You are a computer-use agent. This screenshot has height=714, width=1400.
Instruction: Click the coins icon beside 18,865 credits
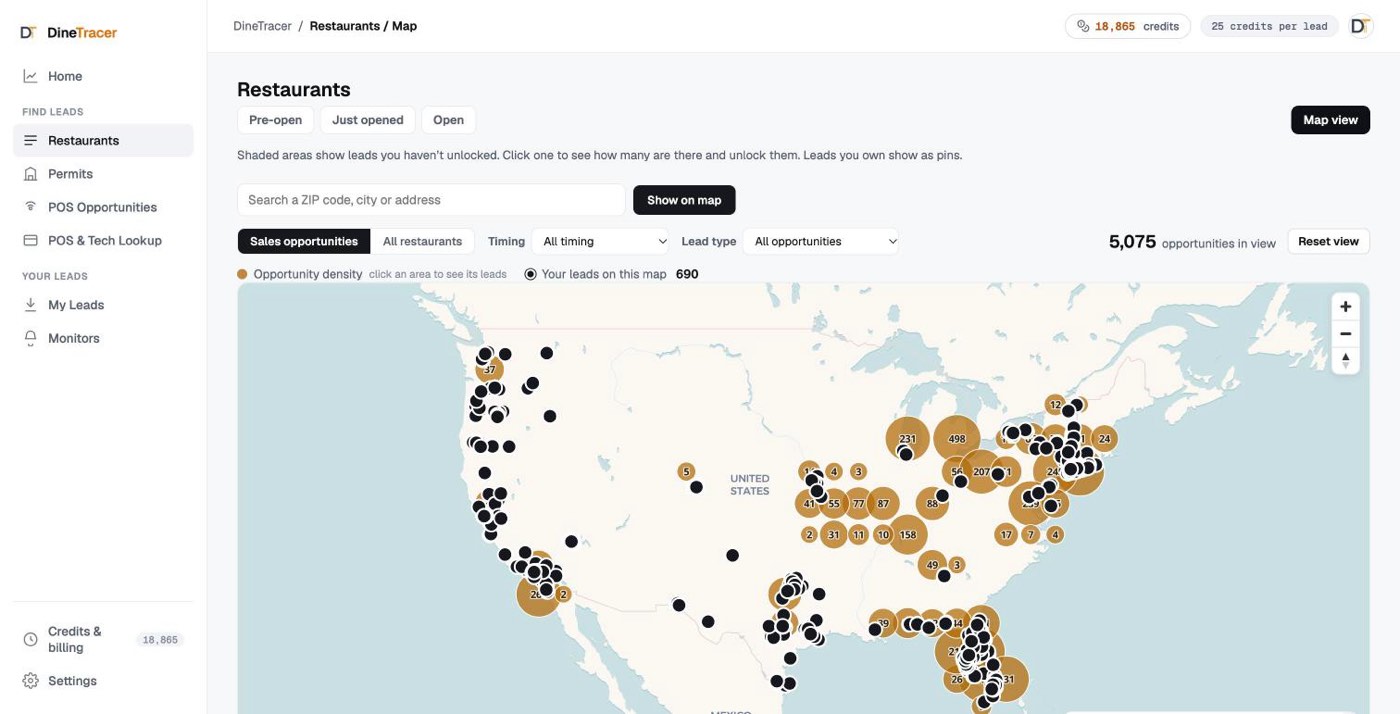(x=1083, y=26)
